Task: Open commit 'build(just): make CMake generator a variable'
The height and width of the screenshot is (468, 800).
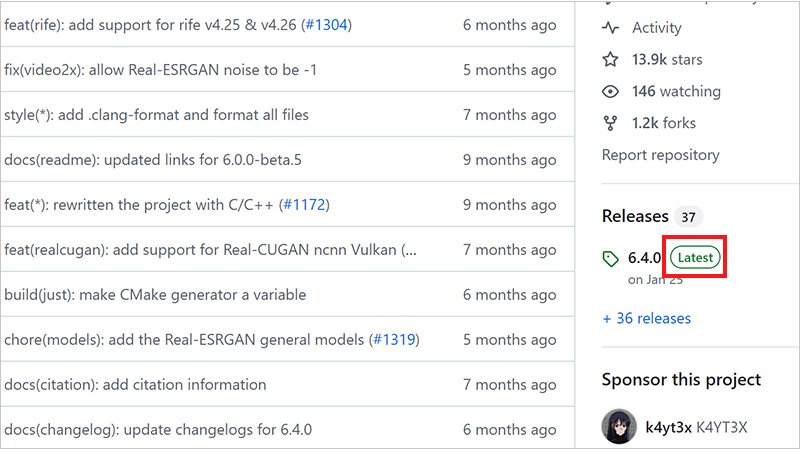Action: (x=155, y=295)
